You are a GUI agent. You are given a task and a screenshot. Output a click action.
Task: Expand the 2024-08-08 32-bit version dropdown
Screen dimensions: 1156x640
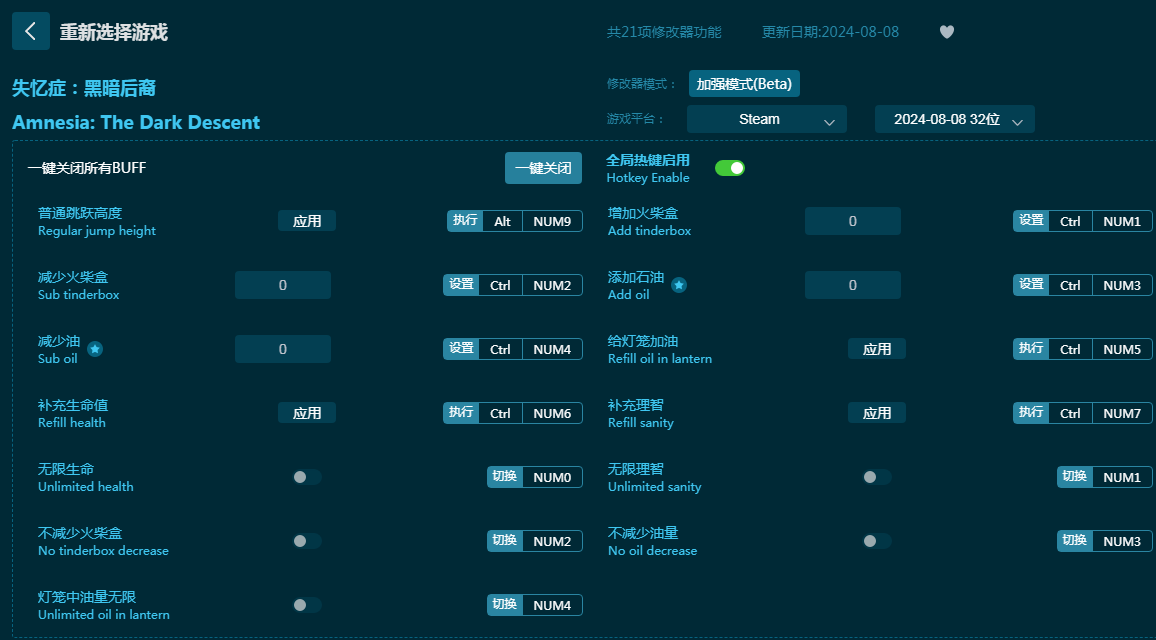[x=955, y=119]
